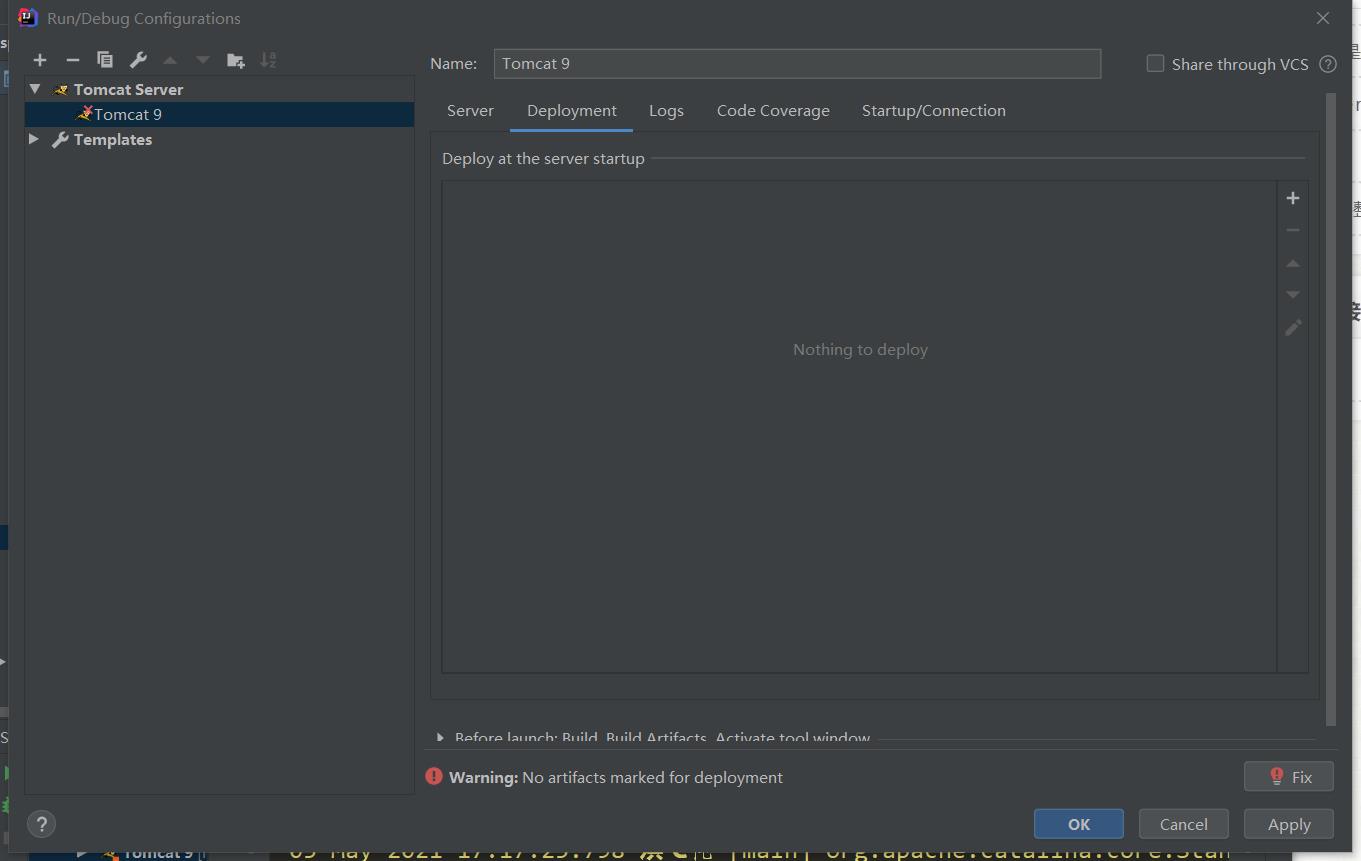Create new folder icon in left toolbar
1361x861 pixels.
click(236, 60)
